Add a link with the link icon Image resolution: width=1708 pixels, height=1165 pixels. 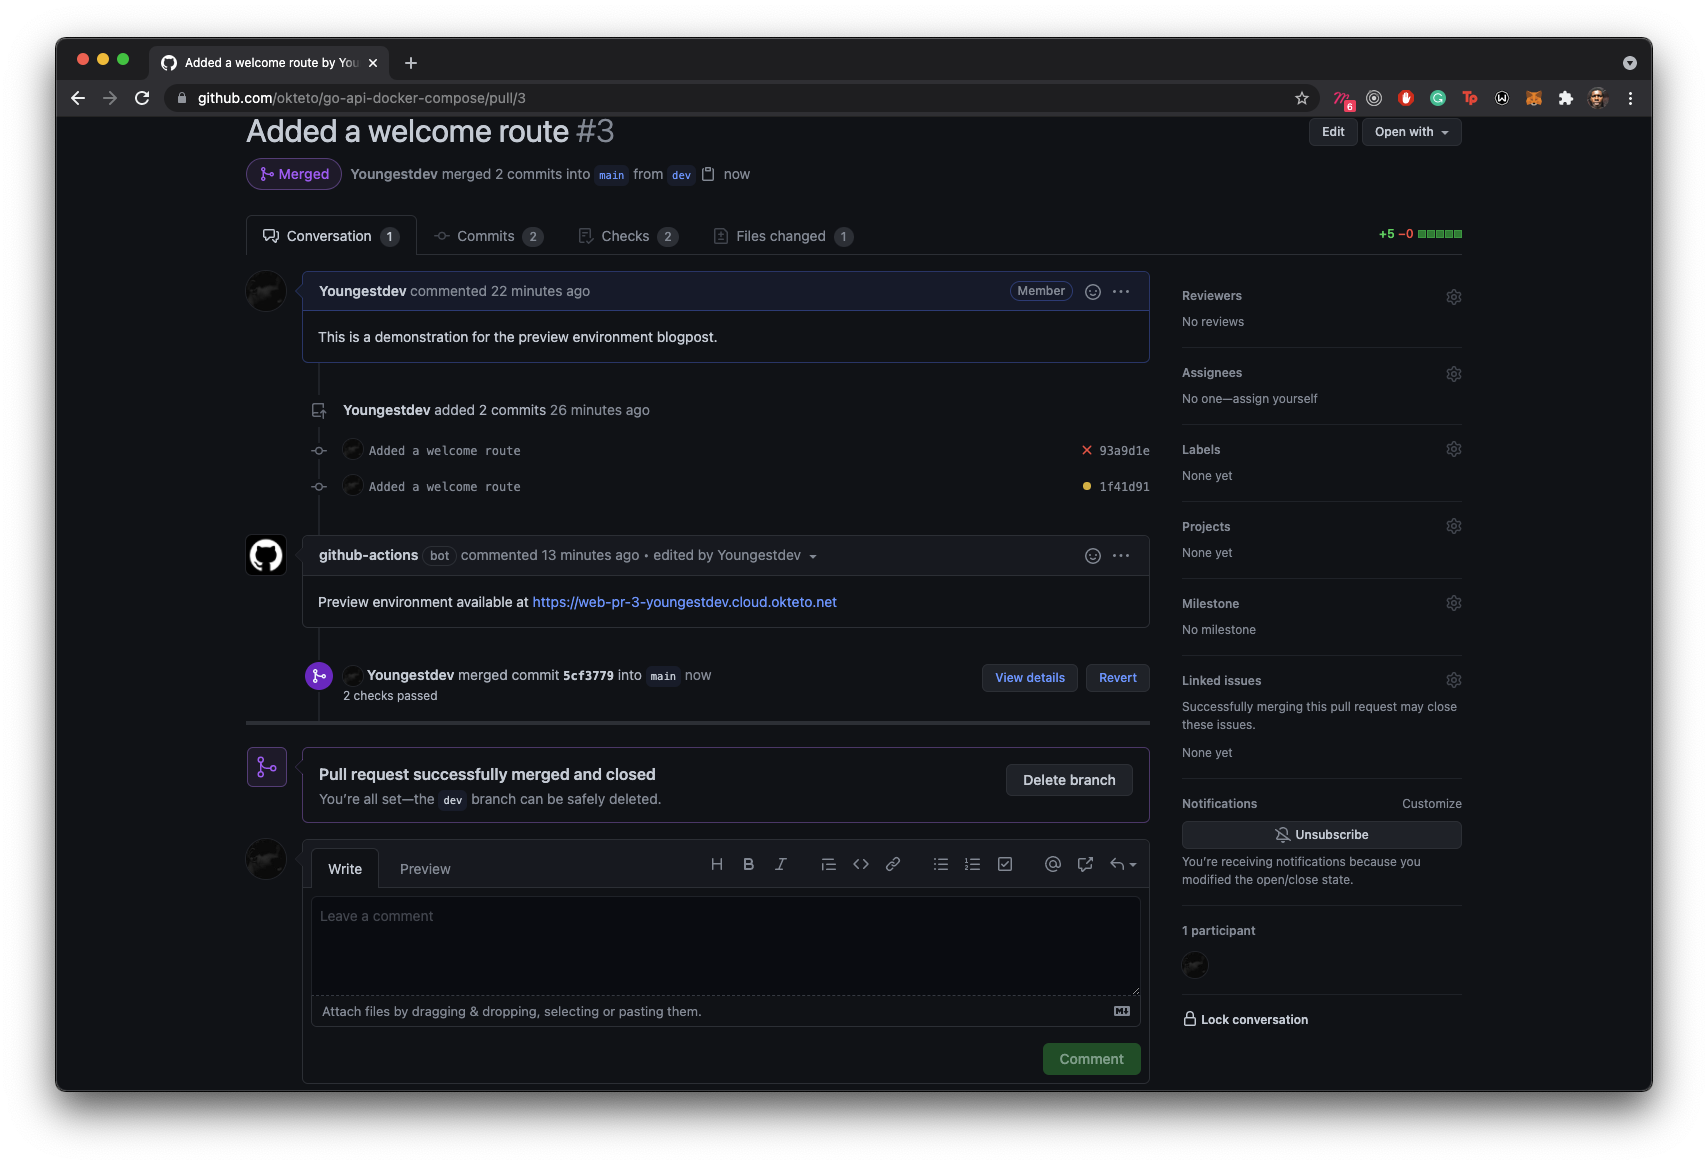893,864
